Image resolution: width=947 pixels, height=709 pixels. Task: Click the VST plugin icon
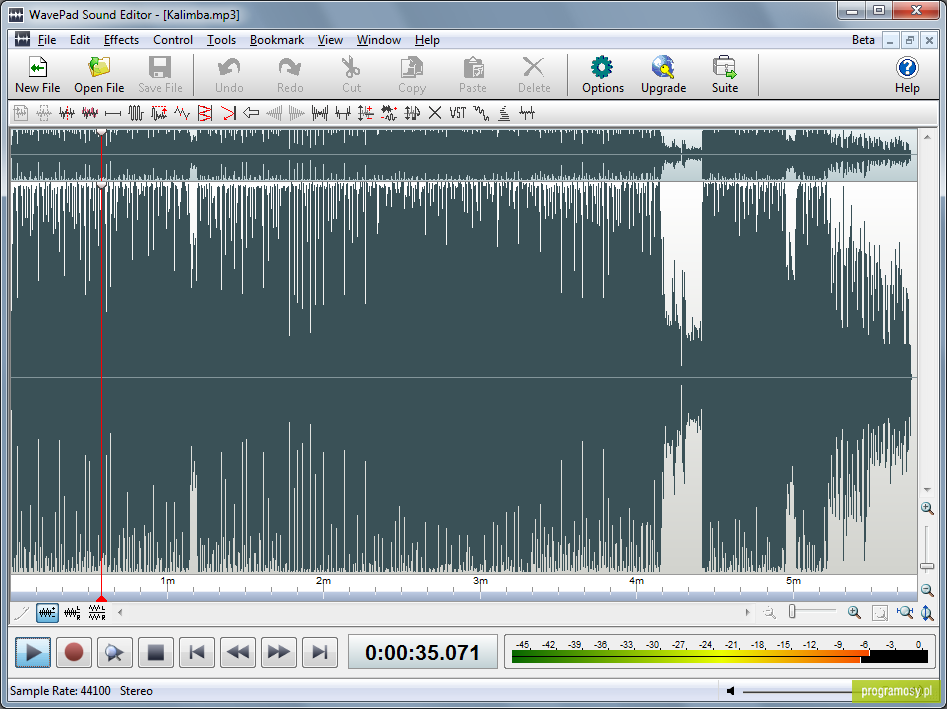[458, 113]
